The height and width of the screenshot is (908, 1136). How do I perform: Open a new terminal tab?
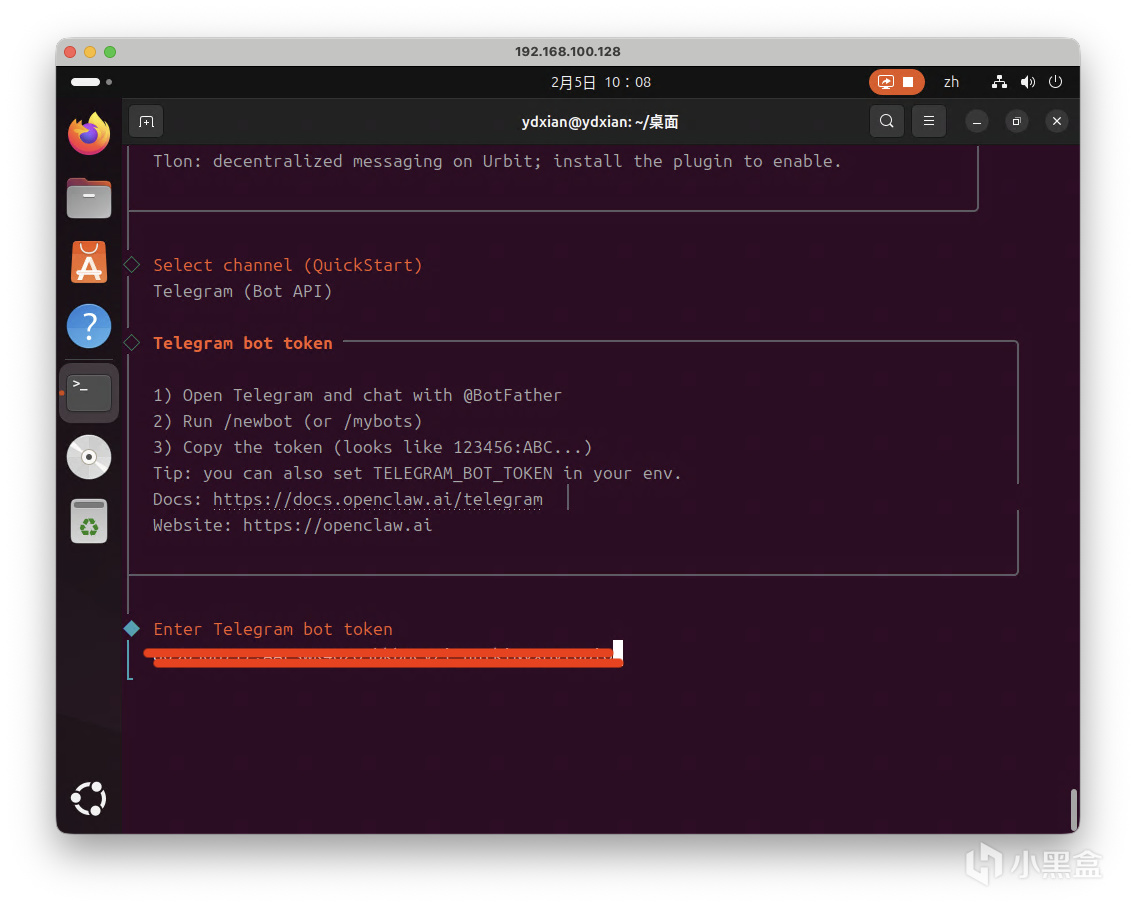coord(146,122)
